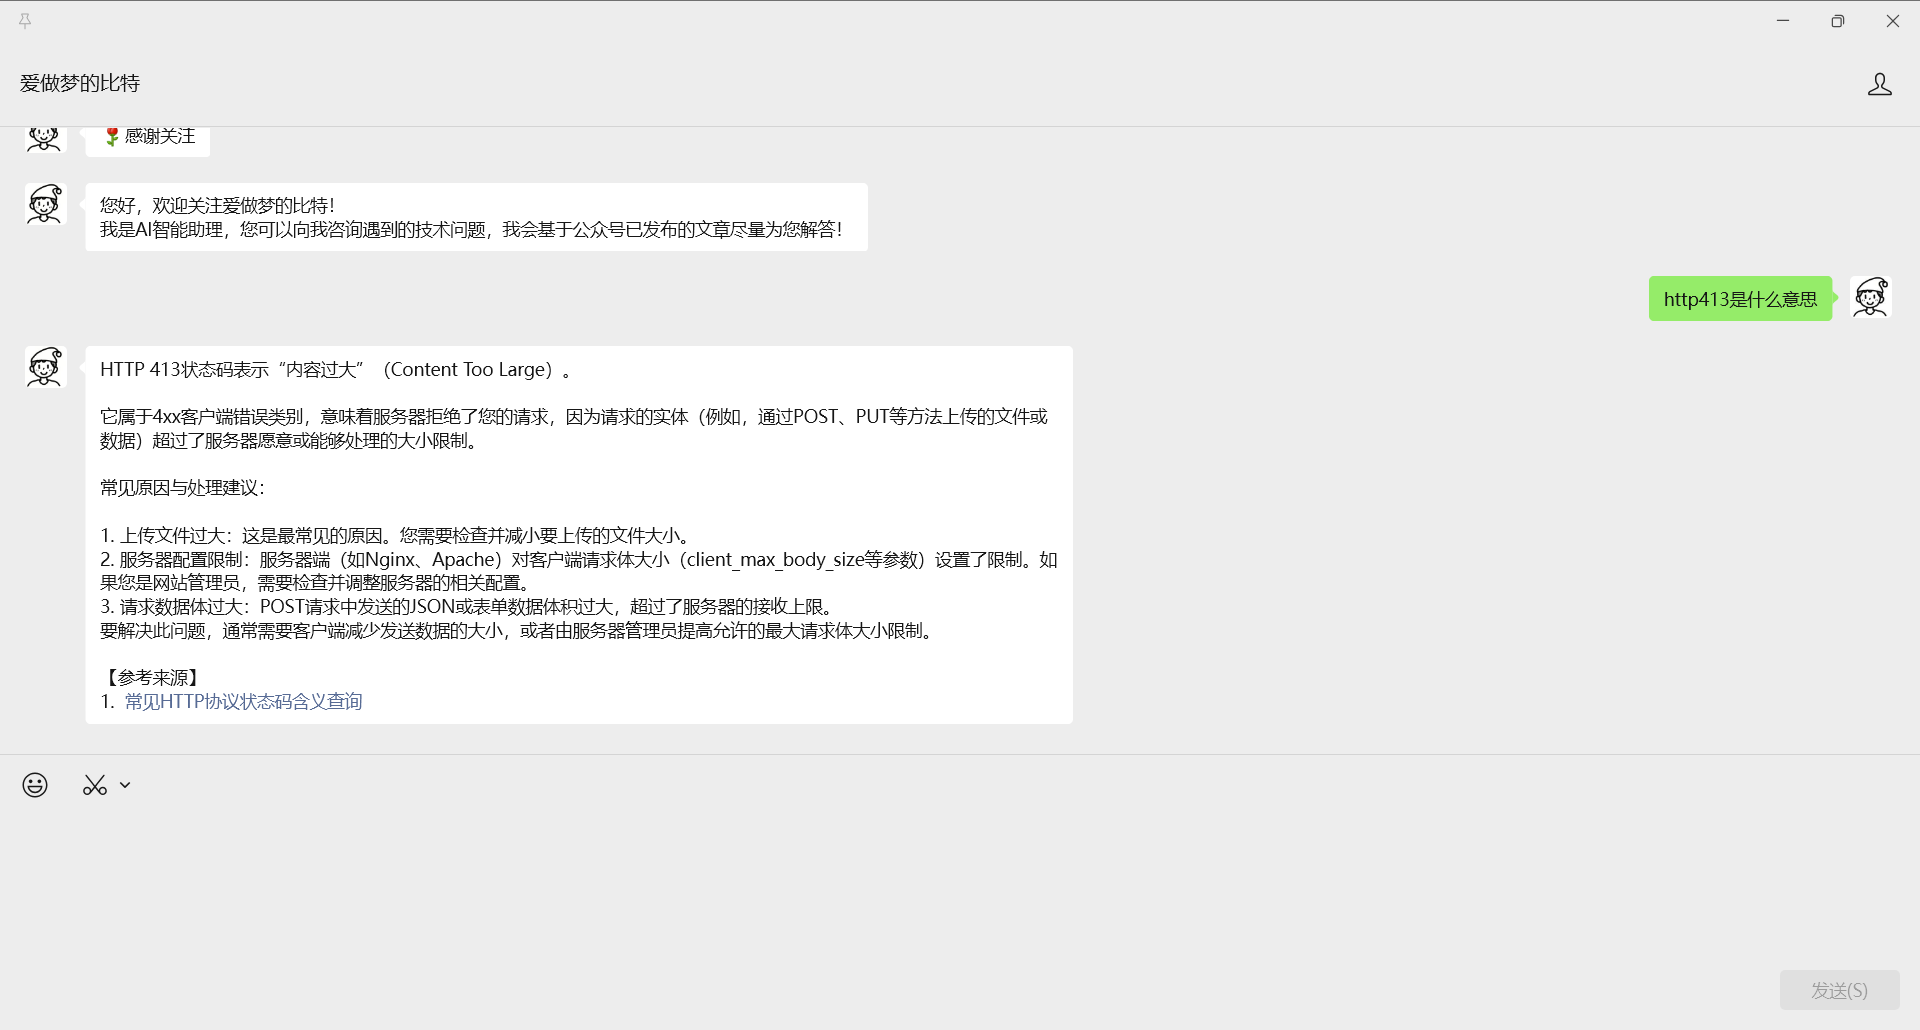This screenshot has height=1030, width=1920.
Task: Click the avatar next to the HTTP 413 reply
Action: click(x=44, y=367)
